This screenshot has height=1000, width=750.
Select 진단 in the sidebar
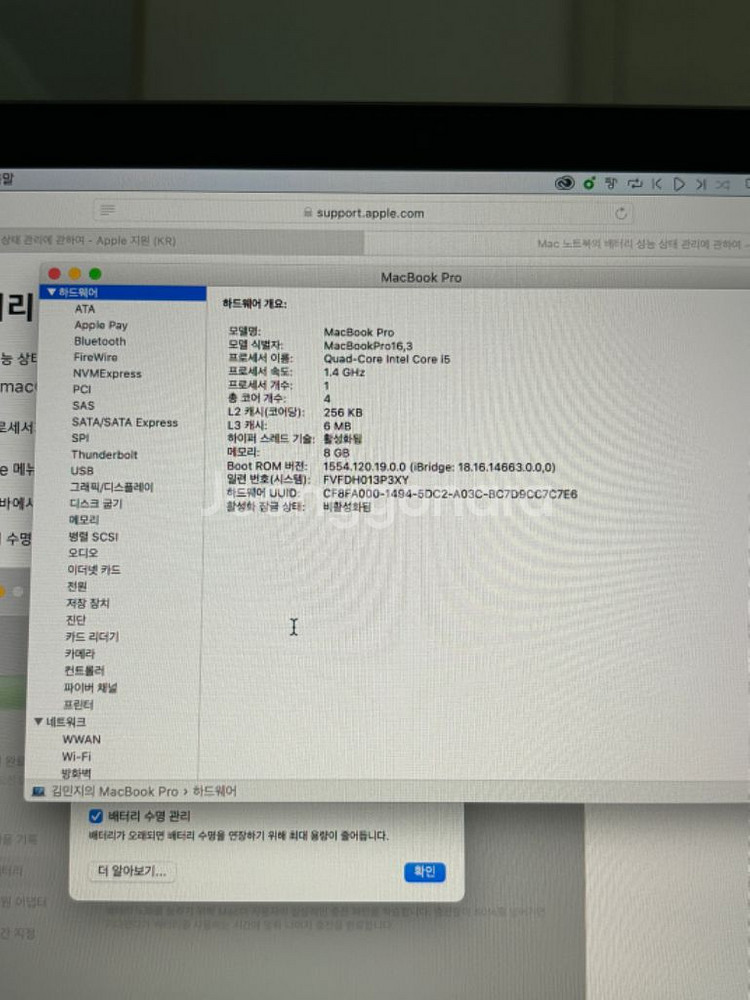(75, 620)
